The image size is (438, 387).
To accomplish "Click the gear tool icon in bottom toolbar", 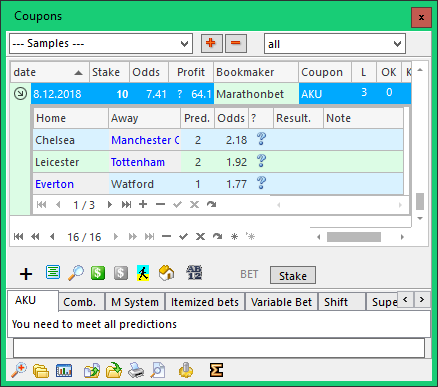I will click(186, 370).
